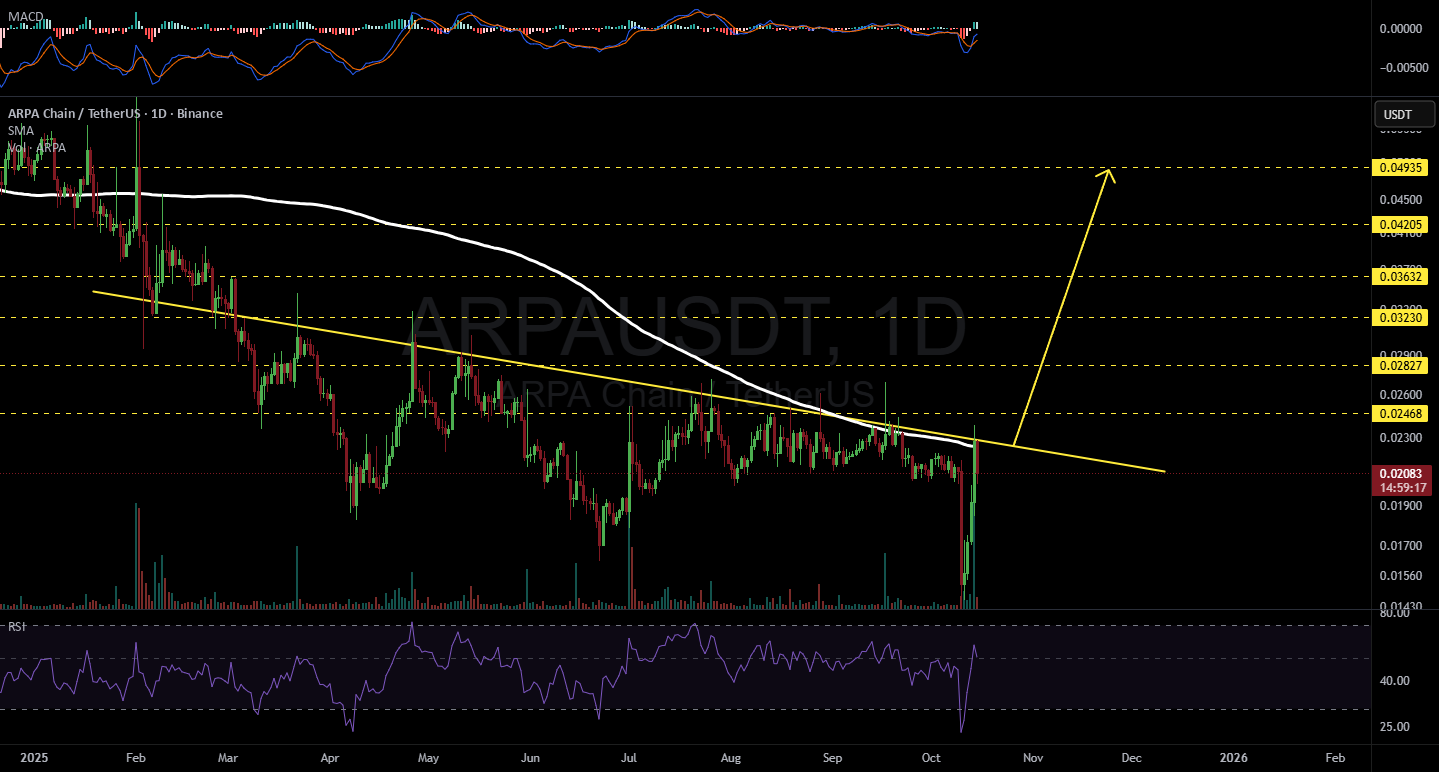Viewport: 1439px width, 772px height.
Task: Select the ARPA Chain / TetherUS chart title
Action: pyautogui.click(x=115, y=113)
